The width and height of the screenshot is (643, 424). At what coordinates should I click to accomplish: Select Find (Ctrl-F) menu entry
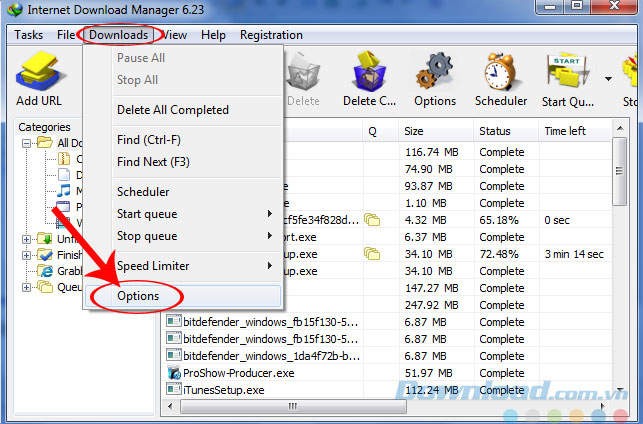coord(183,140)
